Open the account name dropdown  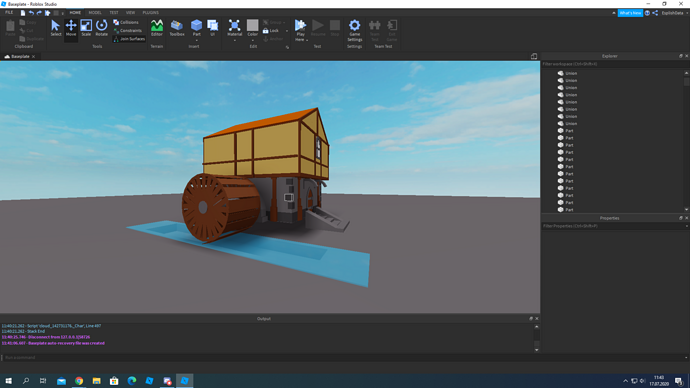675,13
